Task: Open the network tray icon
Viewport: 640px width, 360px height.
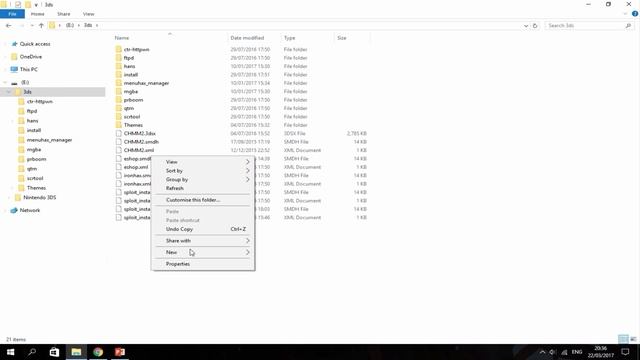Action: [x=564, y=352]
